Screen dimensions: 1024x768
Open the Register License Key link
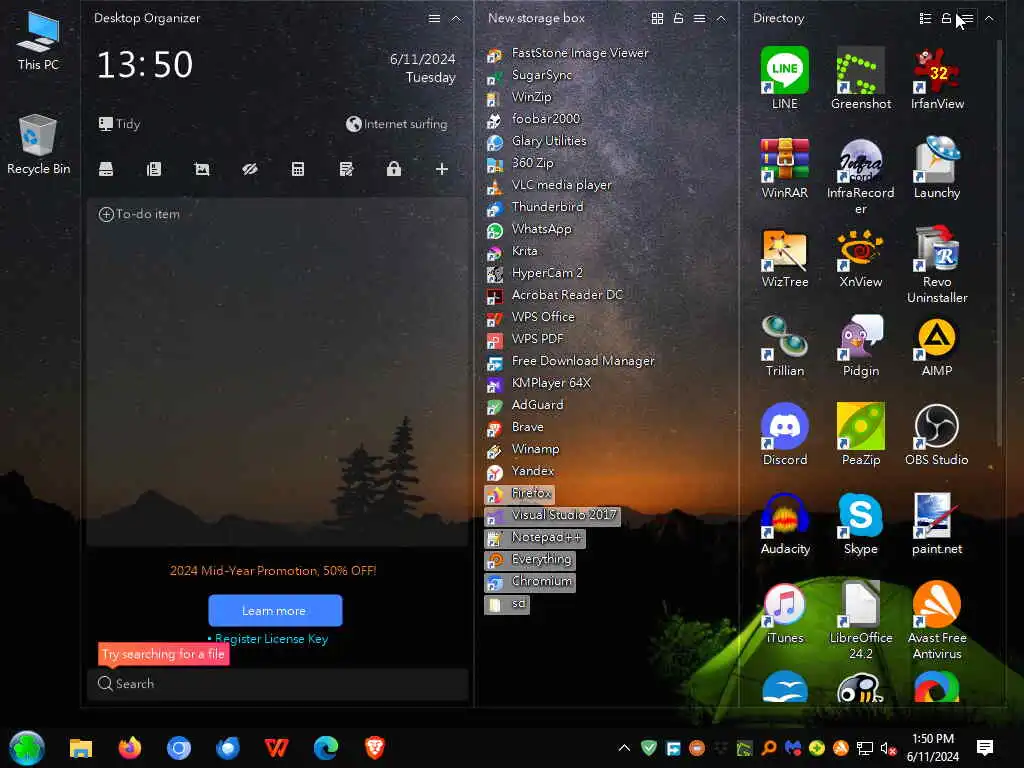click(271, 639)
